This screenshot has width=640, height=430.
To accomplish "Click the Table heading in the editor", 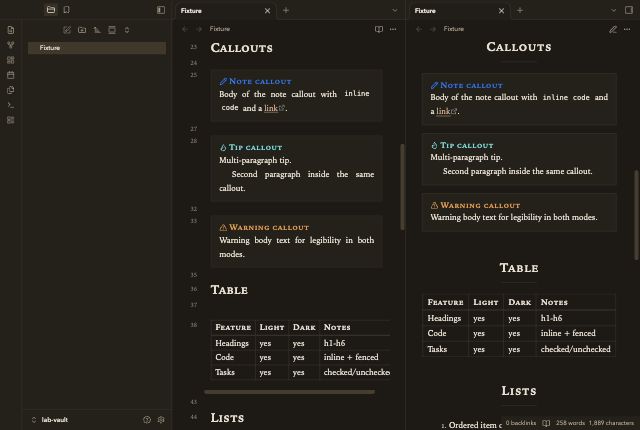I will [x=229, y=290].
